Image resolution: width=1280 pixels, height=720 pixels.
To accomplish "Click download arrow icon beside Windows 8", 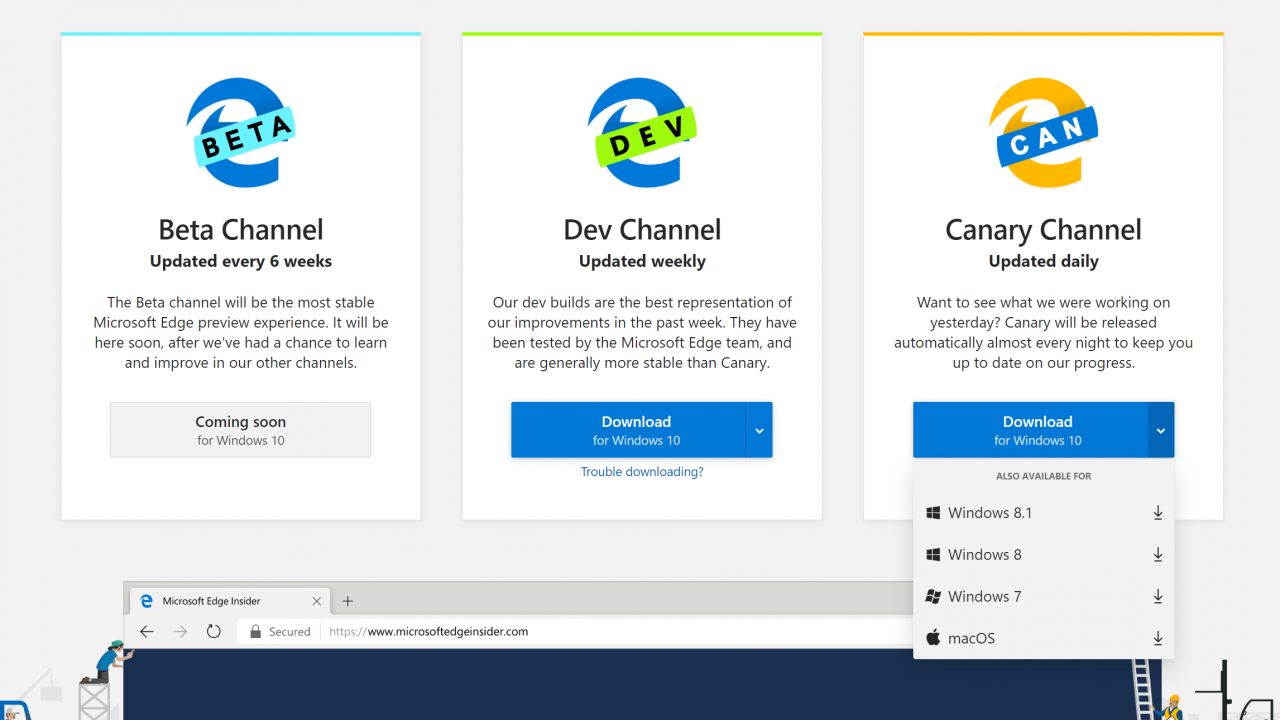I will (x=1158, y=555).
